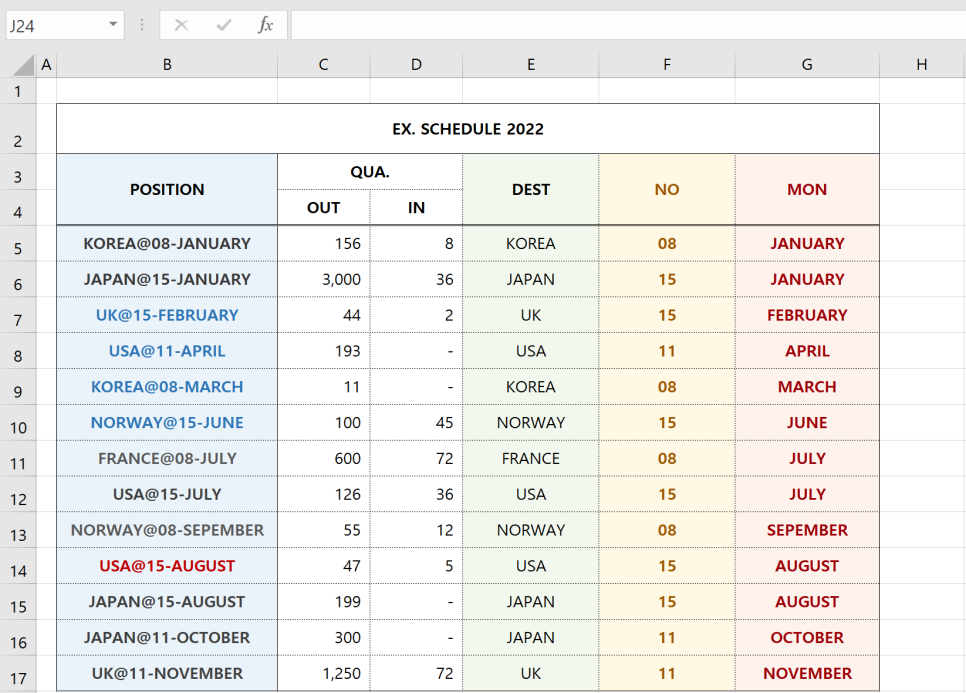Click the QUA. header cell
The width and height of the screenshot is (966, 693).
tap(370, 172)
